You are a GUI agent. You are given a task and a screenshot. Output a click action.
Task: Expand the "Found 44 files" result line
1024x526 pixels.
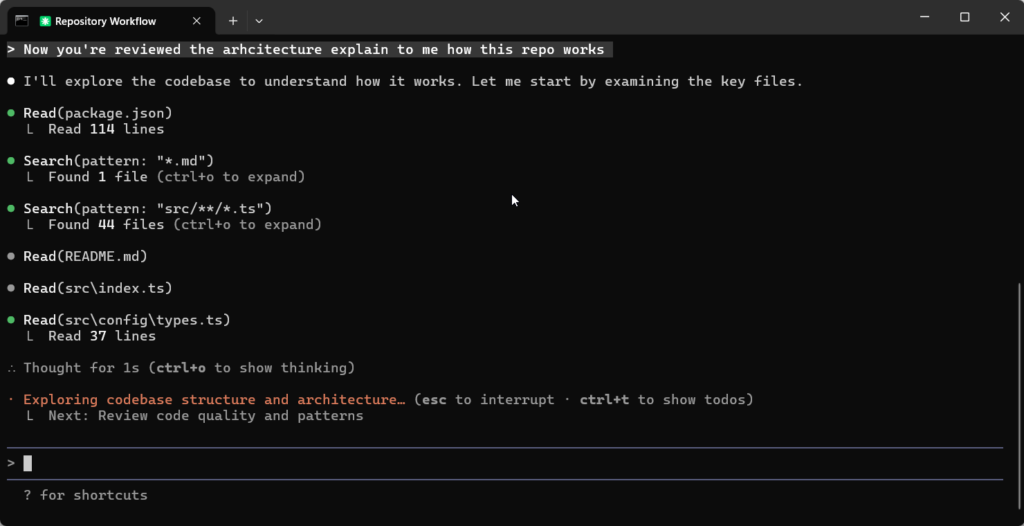tap(184, 225)
